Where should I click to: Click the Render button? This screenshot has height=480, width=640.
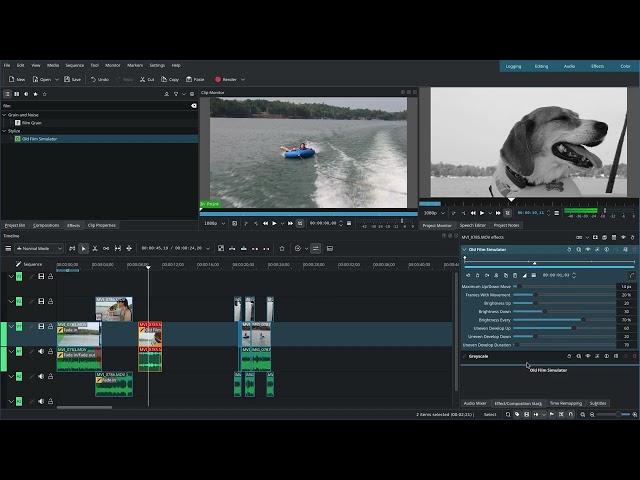click(226, 80)
